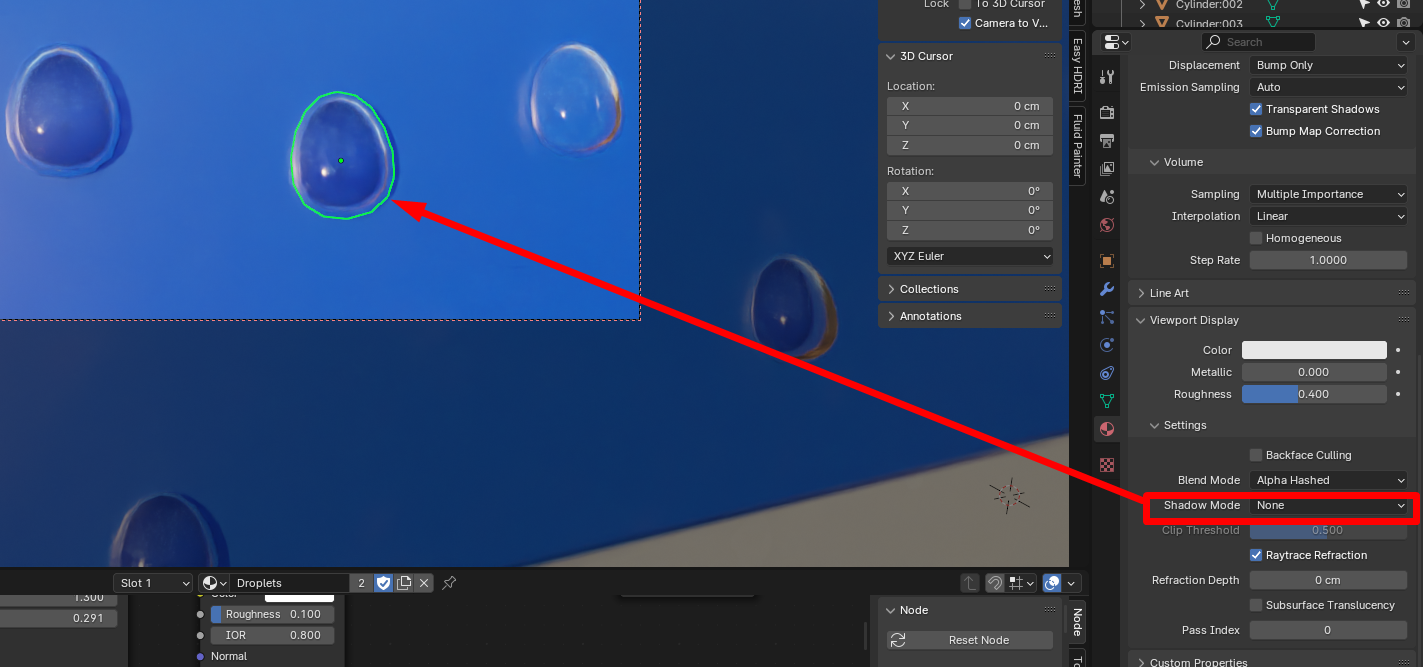Toggle the node editor pin icon
Screen dimensions: 1423x667
click(x=449, y=583)
